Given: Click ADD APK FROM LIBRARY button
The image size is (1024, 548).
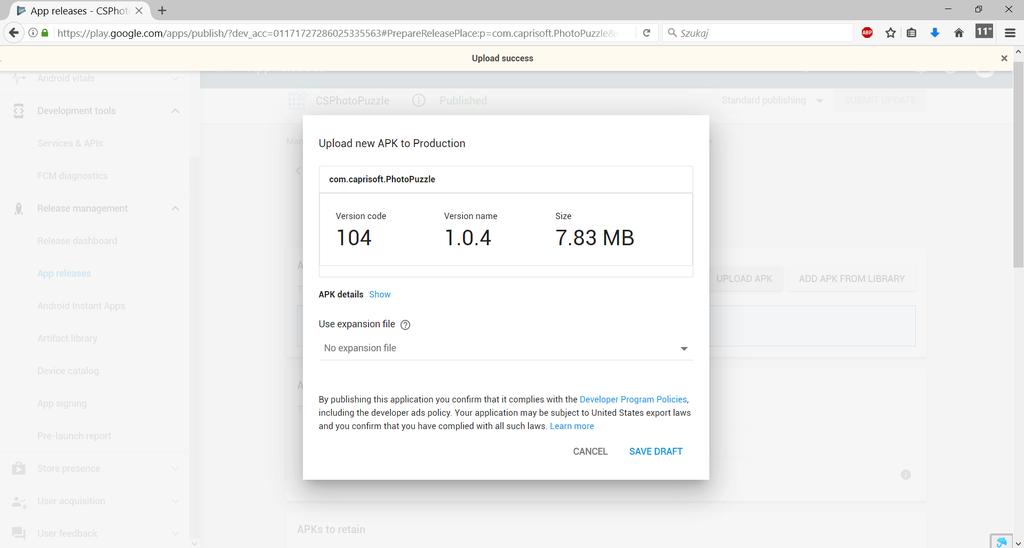Looking at the screenshot, I should [x=852, y=279].
